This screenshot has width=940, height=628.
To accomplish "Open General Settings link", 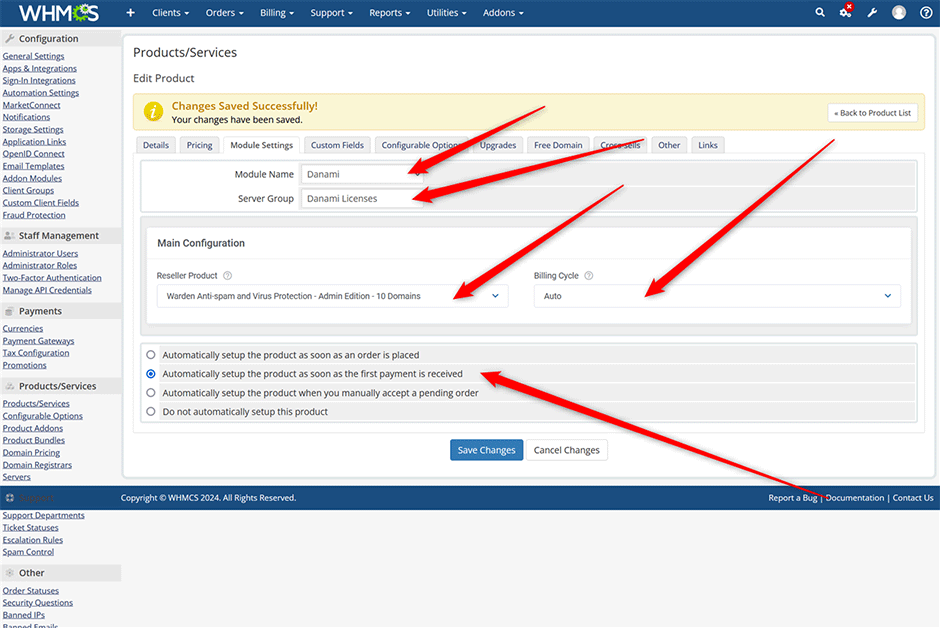I will [x=33, y=56].
